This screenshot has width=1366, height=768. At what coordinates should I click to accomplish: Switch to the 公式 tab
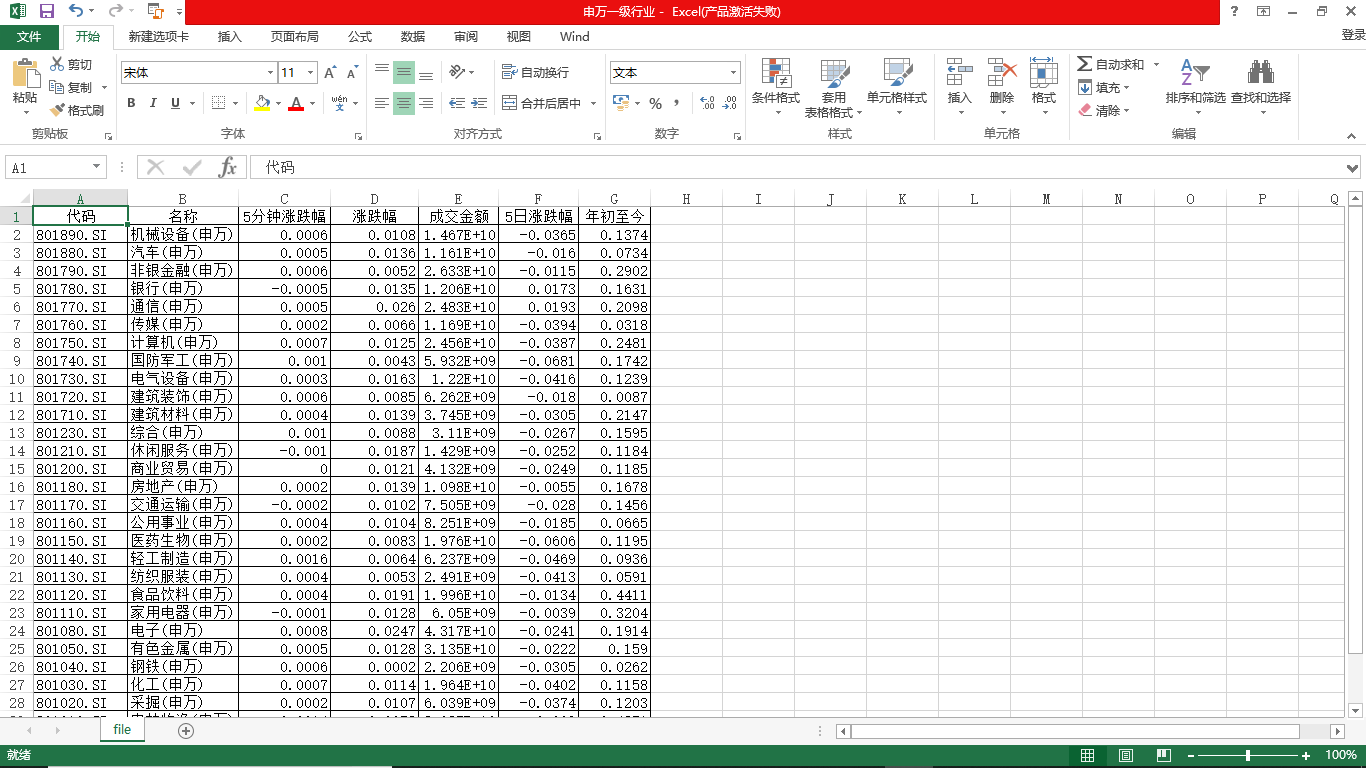(x=360, y=37)
